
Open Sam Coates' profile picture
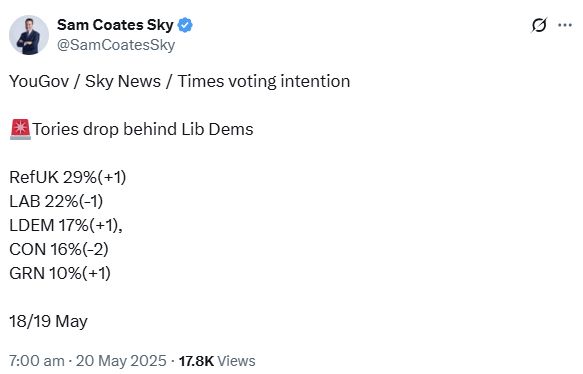tap(29, 35)
